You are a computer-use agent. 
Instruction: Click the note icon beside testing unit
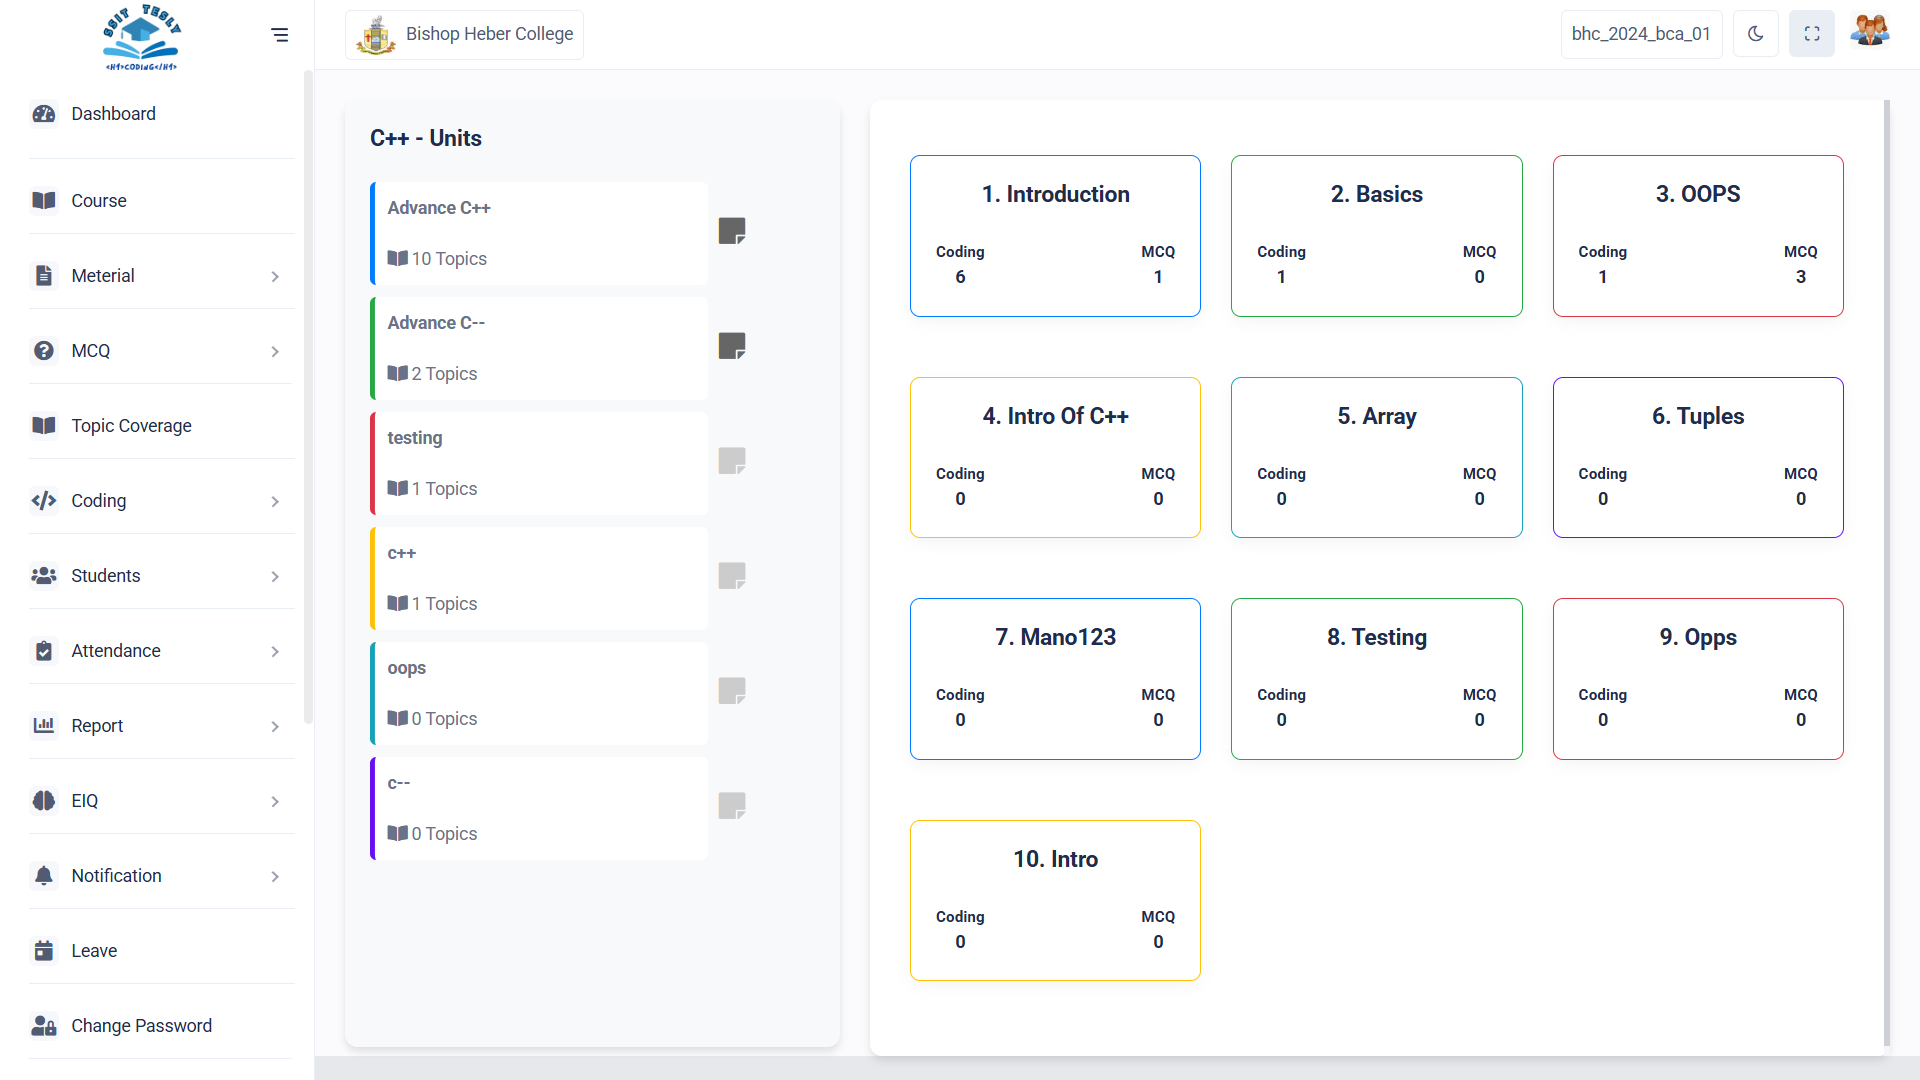(732, 461)
